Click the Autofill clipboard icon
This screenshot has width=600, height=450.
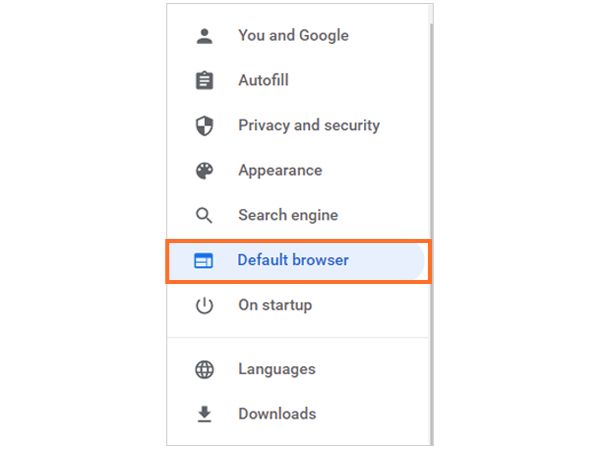[x=204, y=81]
